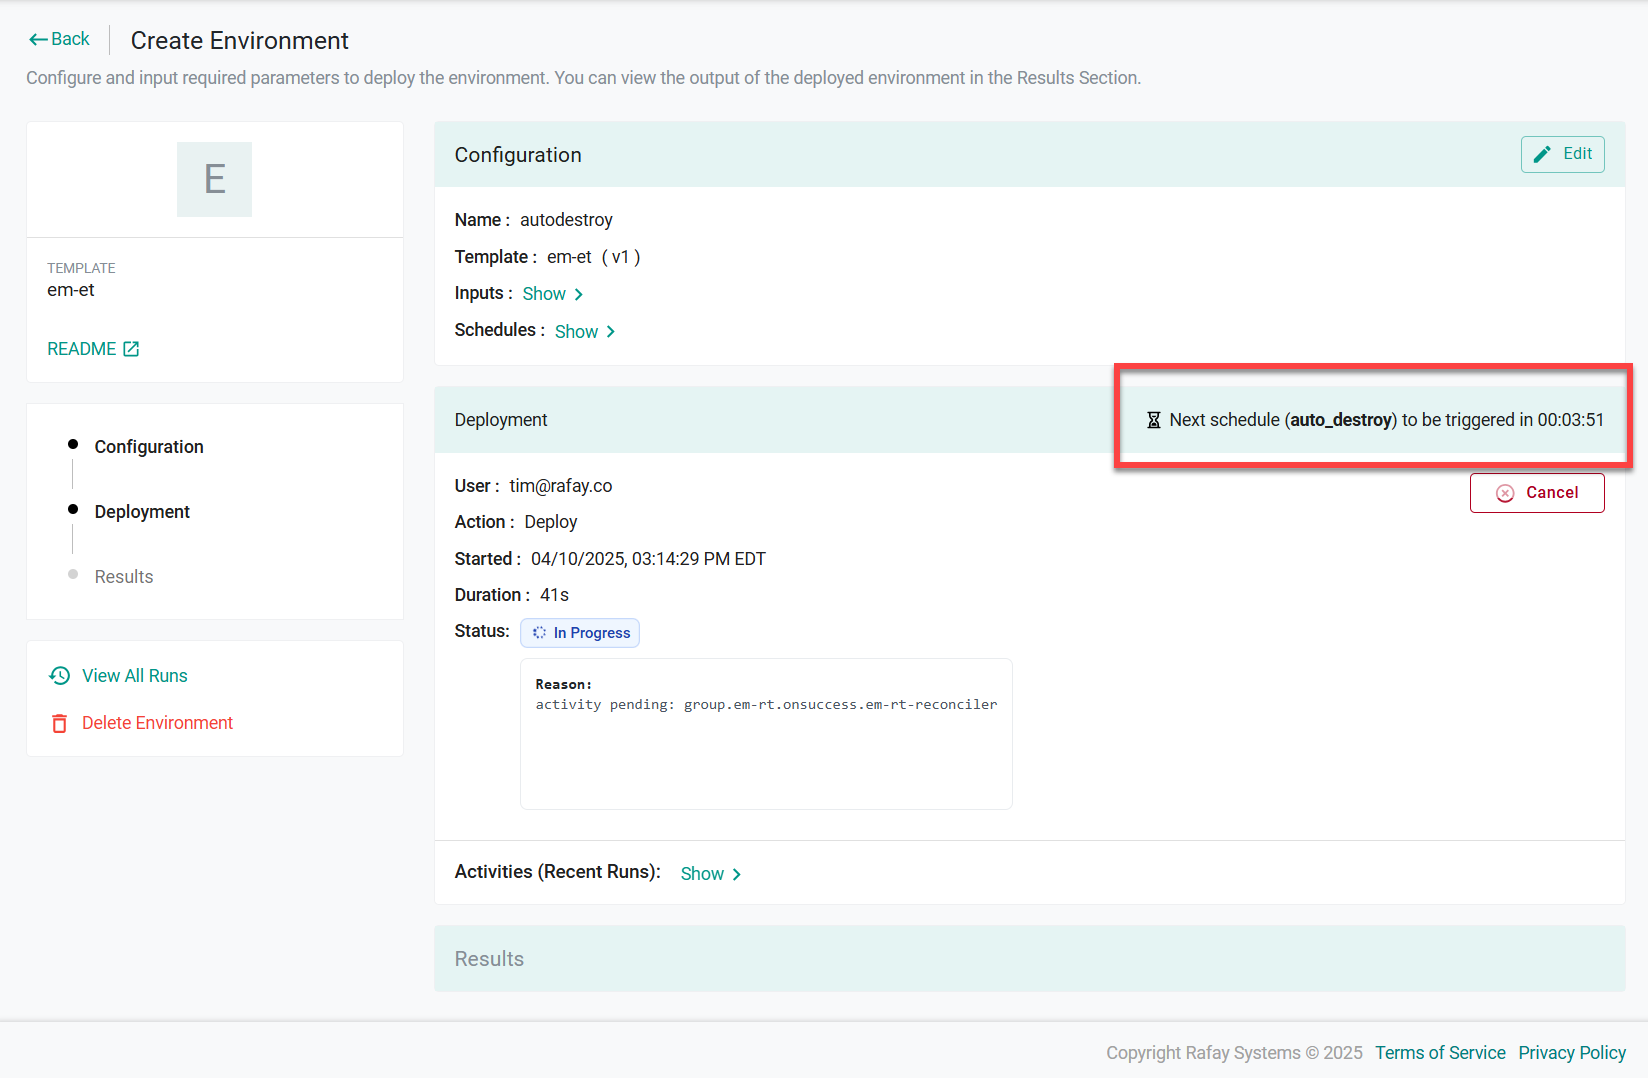Click the Action value Deploy
This screenshot has height=1078, width=1648.
[x=551, y=522]
